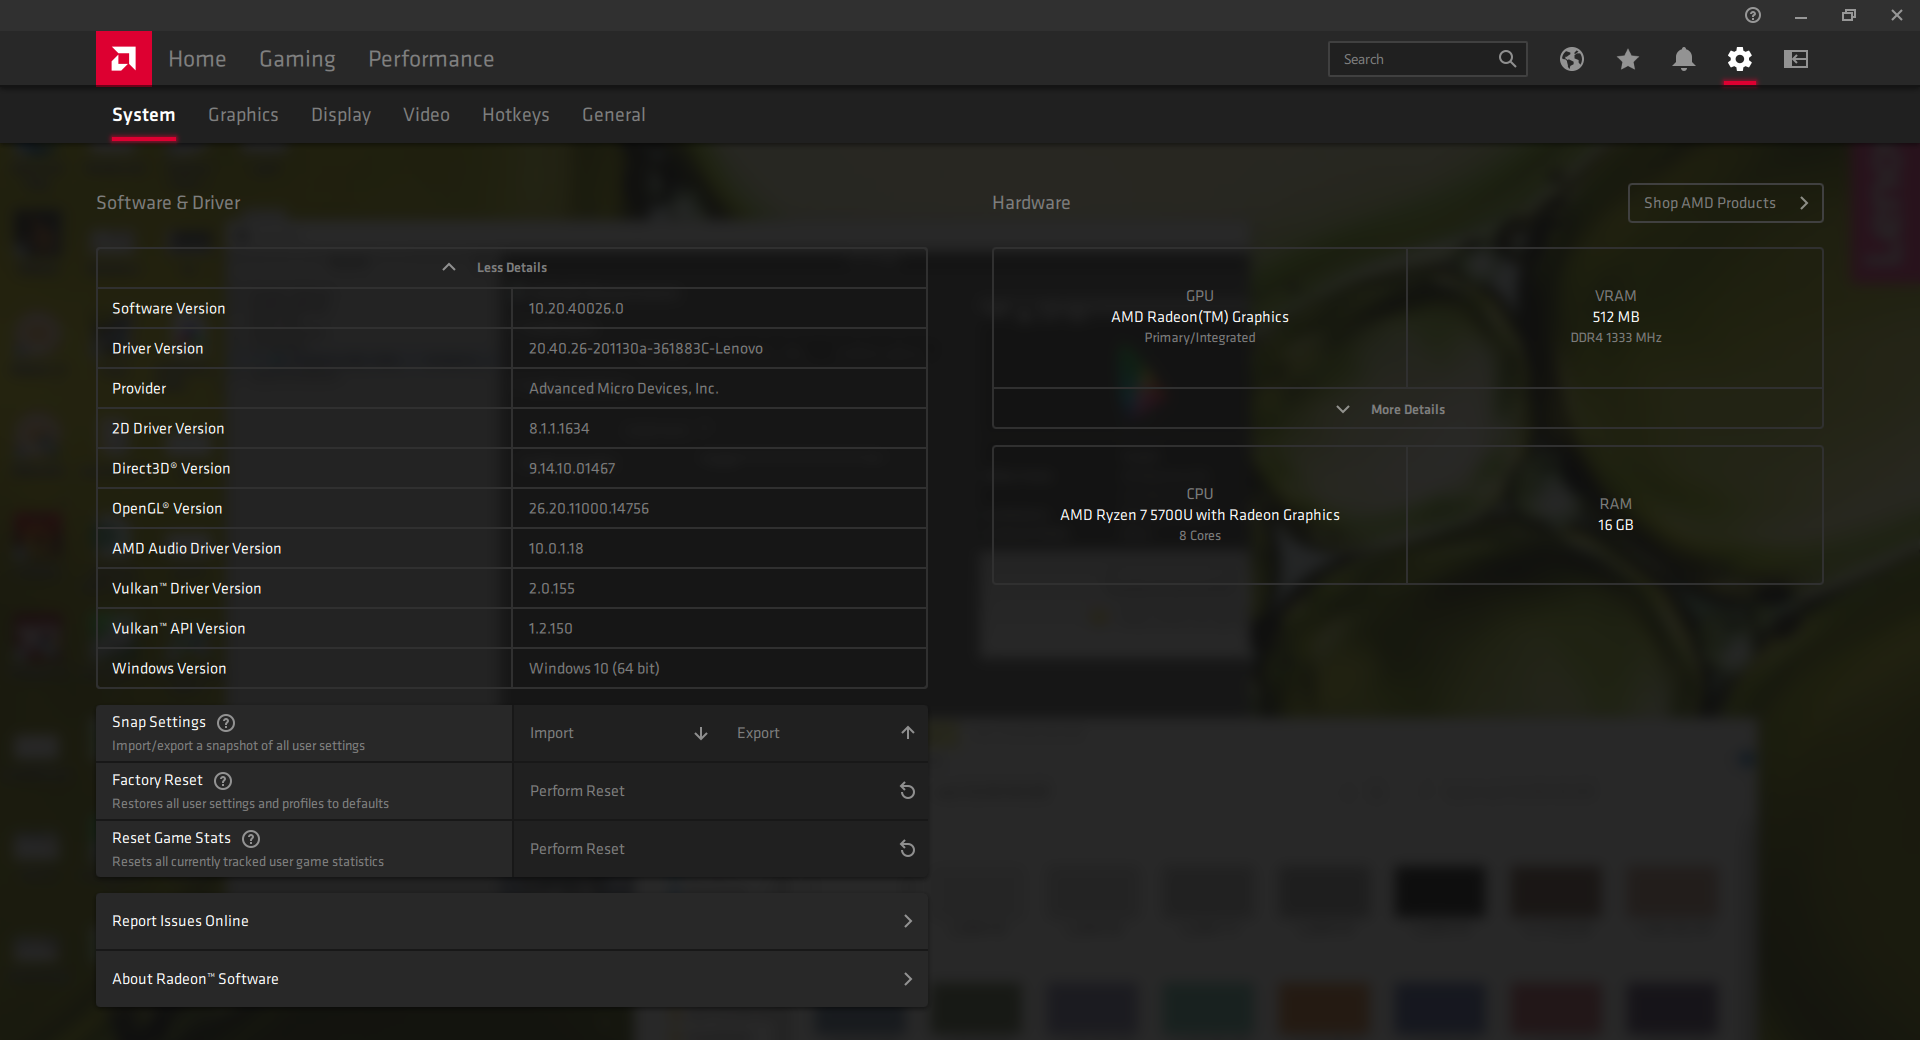Toggle the sidebar panel icon
Viewport: 1920px width, 1040px height.
[x=1796, y=59]
